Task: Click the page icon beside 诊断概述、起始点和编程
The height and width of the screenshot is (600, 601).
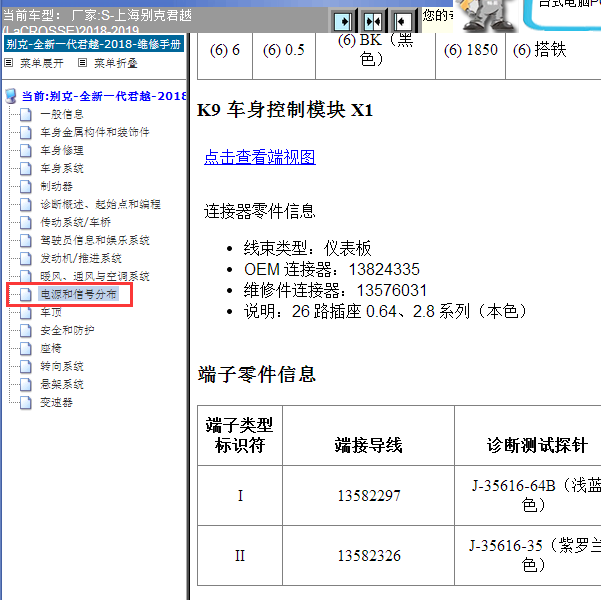Action: point(26,204)
